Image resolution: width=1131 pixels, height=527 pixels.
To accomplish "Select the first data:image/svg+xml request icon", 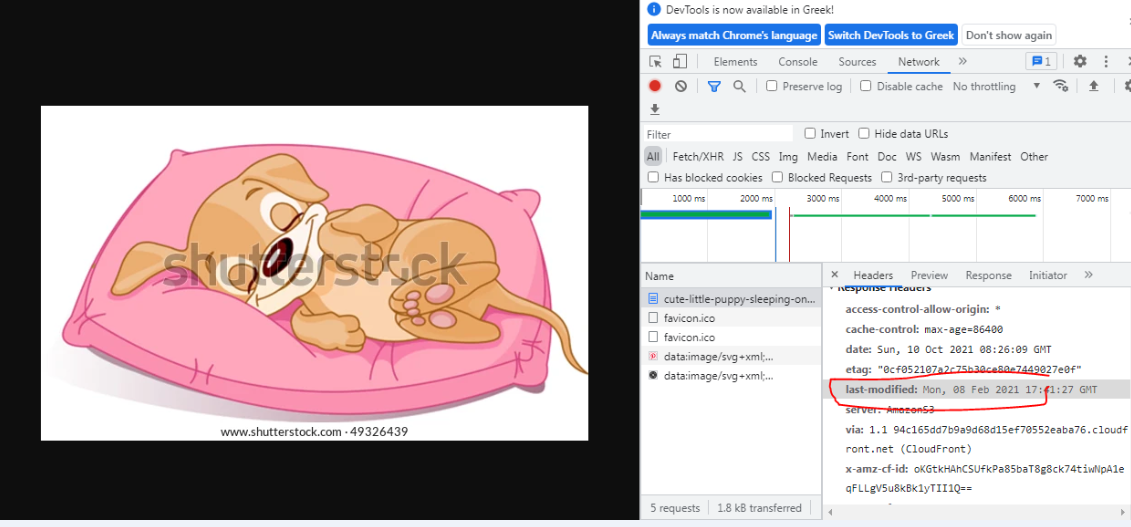I will (653, 356).
